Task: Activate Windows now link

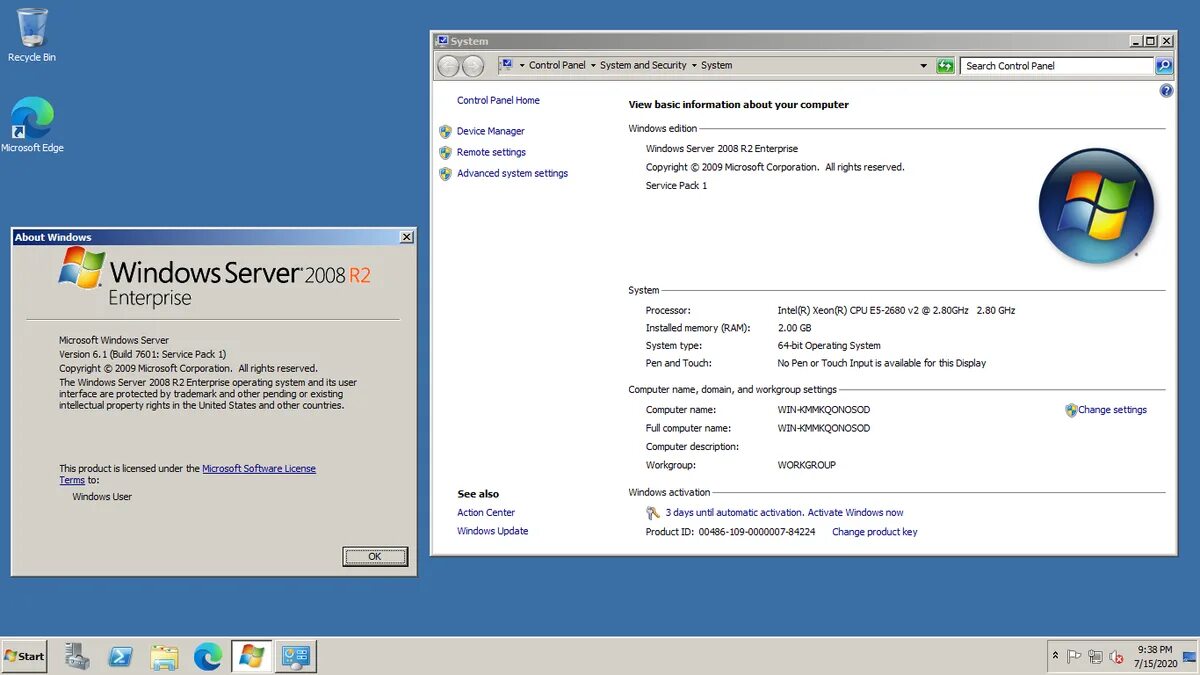Action: click(855, 513)
